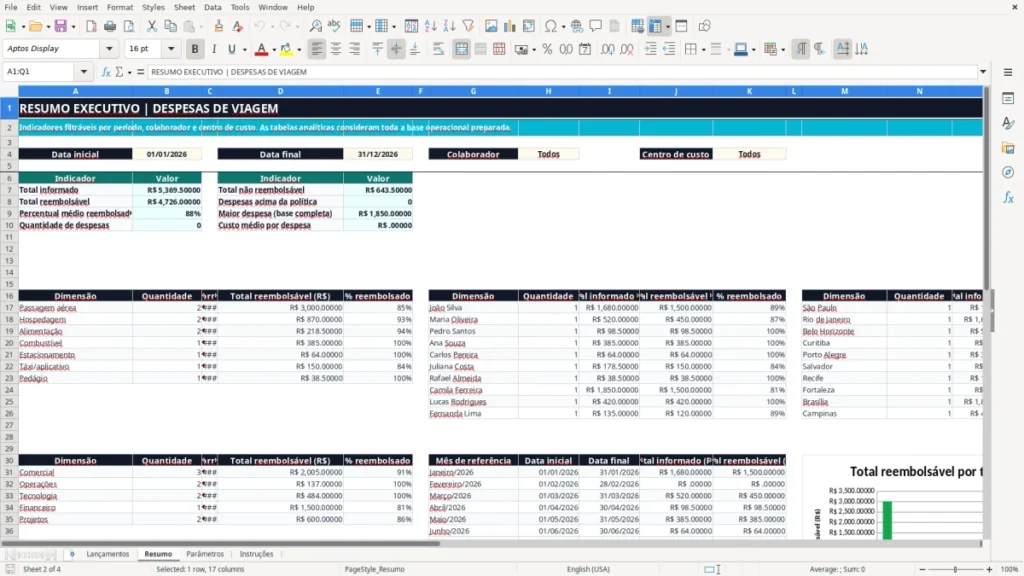1024x576 pixels.
Task: Click the Formula equals button
Action: tap(140, 72)
